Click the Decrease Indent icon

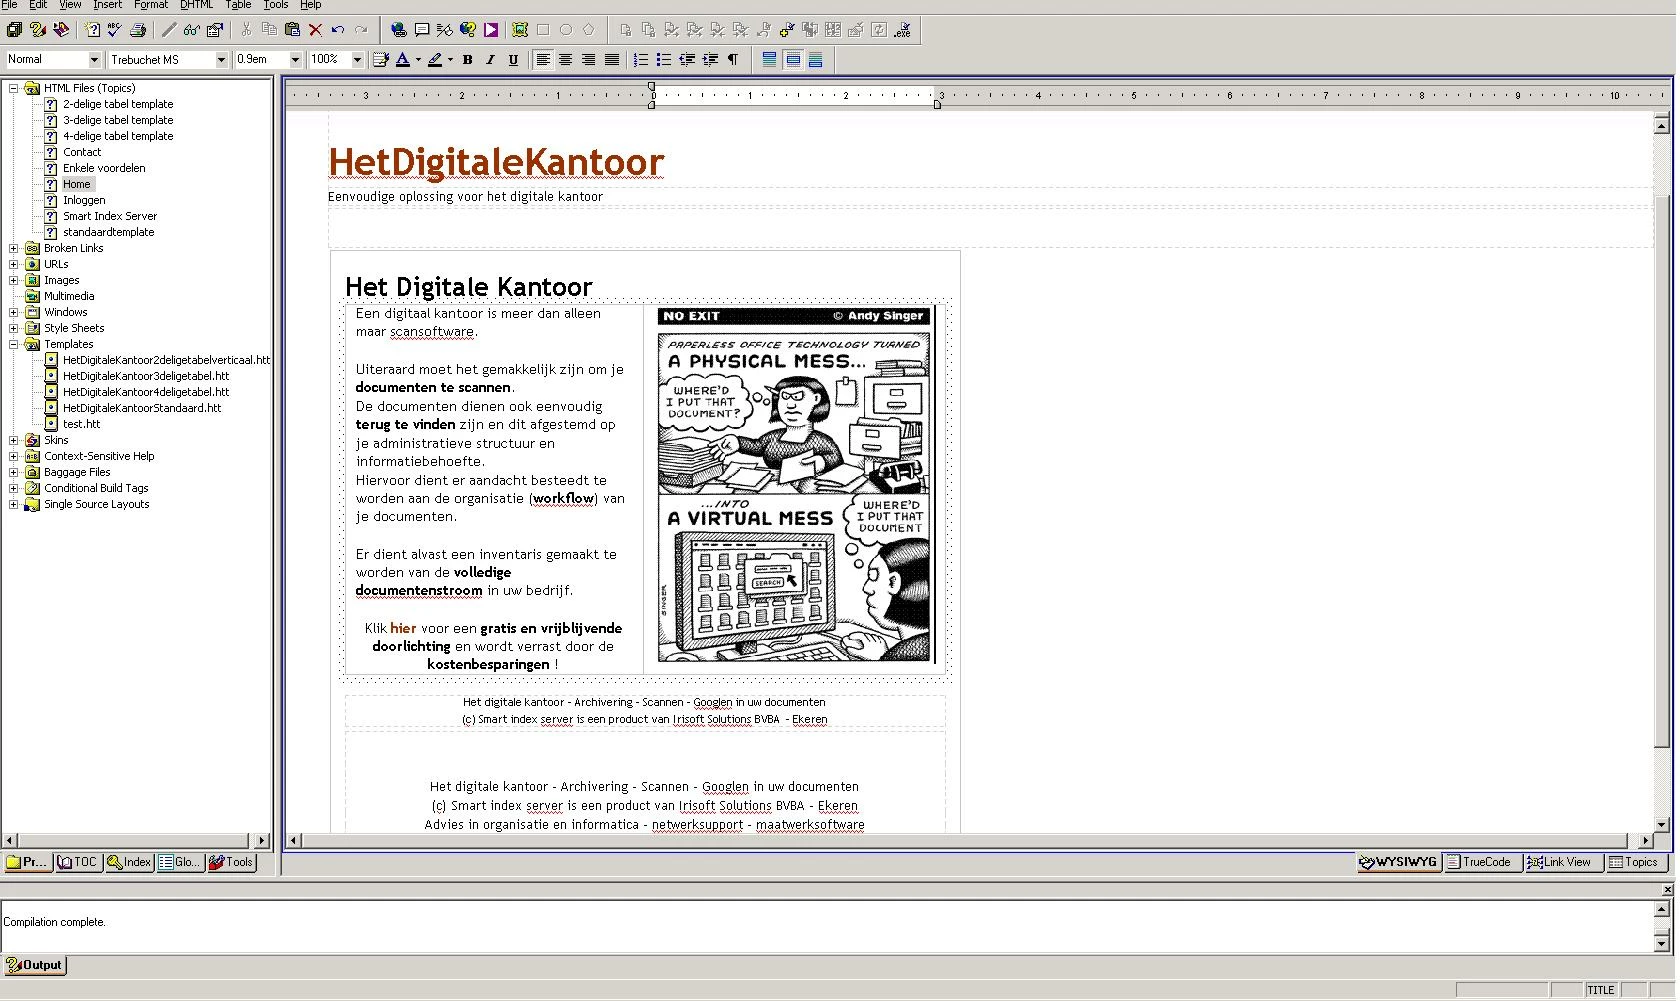[687, 60]
